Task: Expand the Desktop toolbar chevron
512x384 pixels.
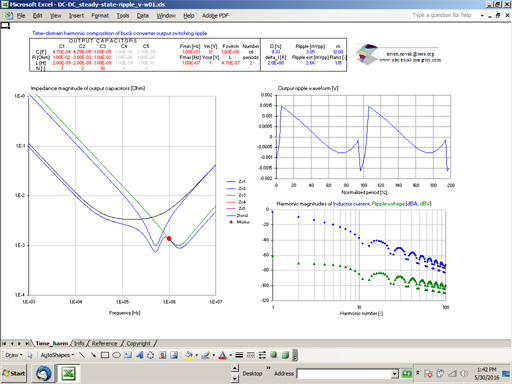Action: pos(268,368)
